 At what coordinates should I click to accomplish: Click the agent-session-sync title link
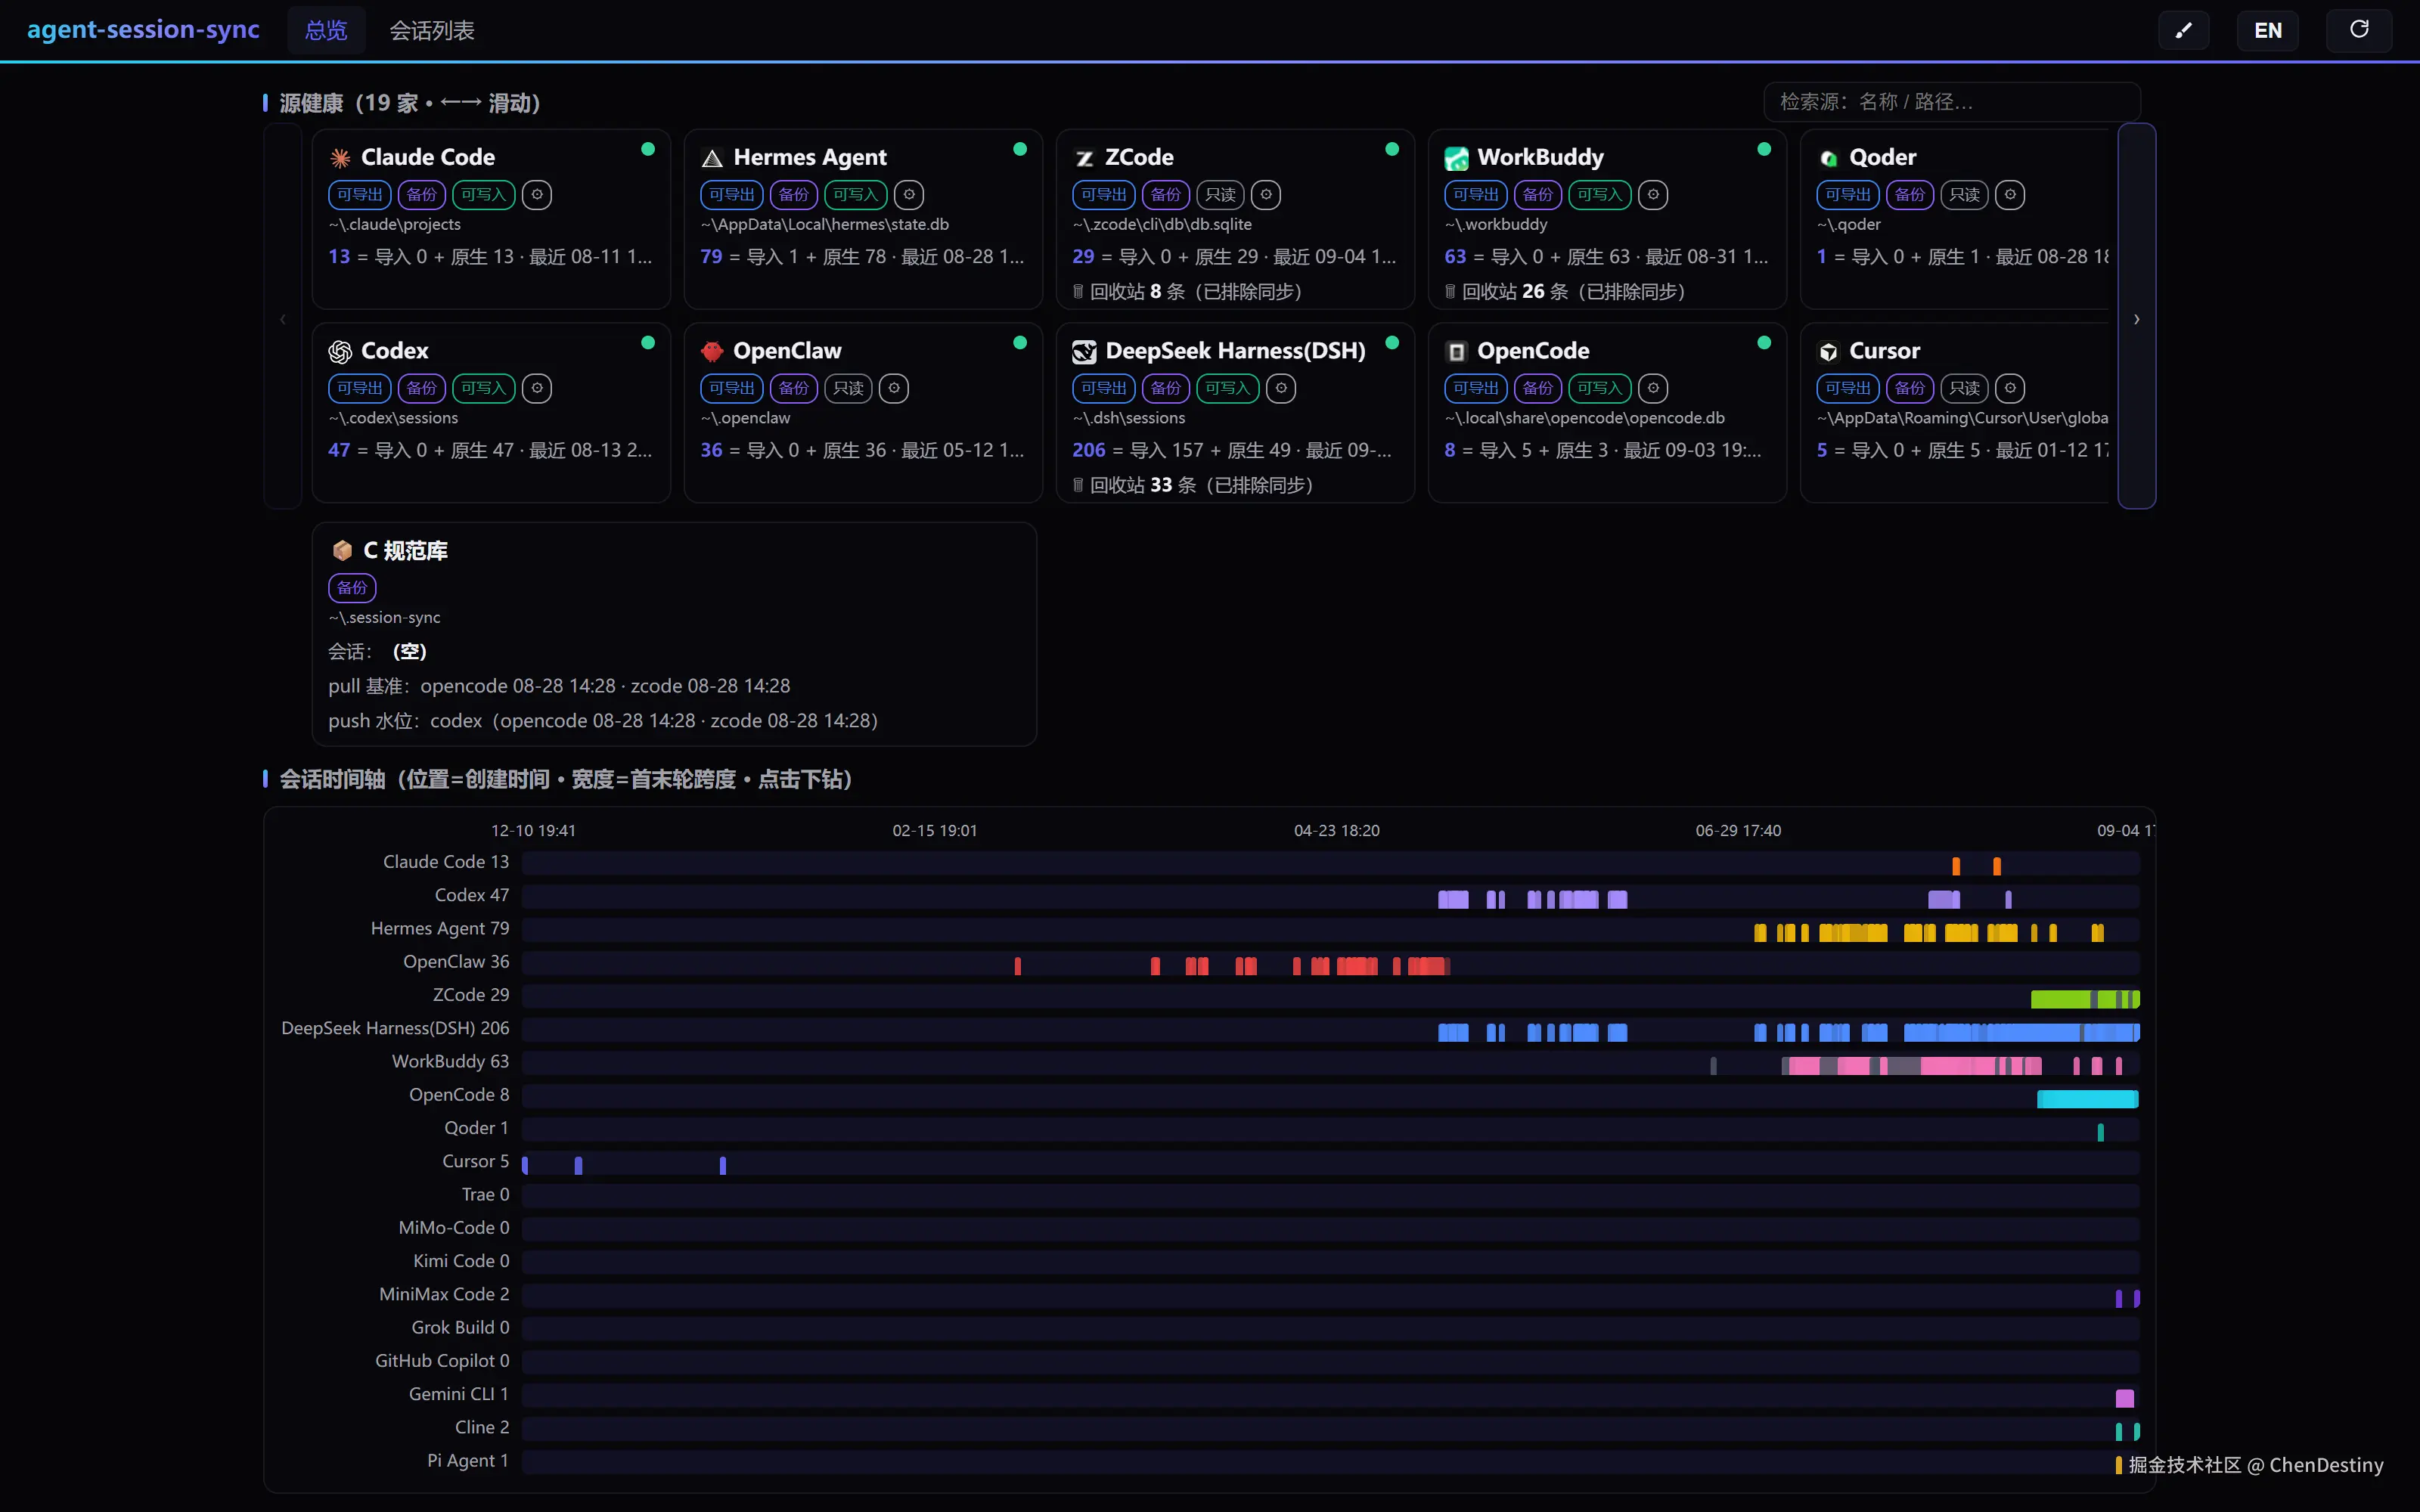click(x=143, y=29)
